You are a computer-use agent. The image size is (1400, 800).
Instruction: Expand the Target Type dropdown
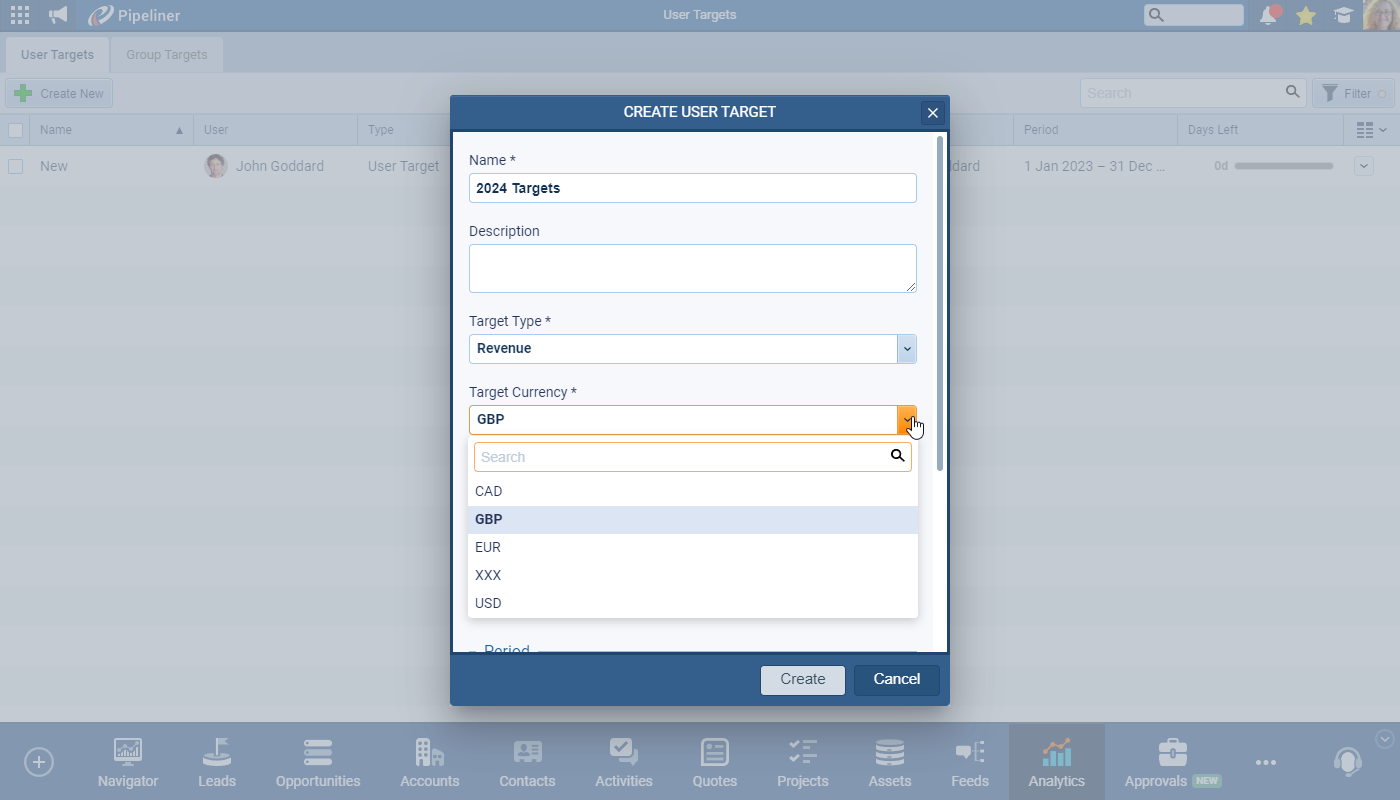907,349
